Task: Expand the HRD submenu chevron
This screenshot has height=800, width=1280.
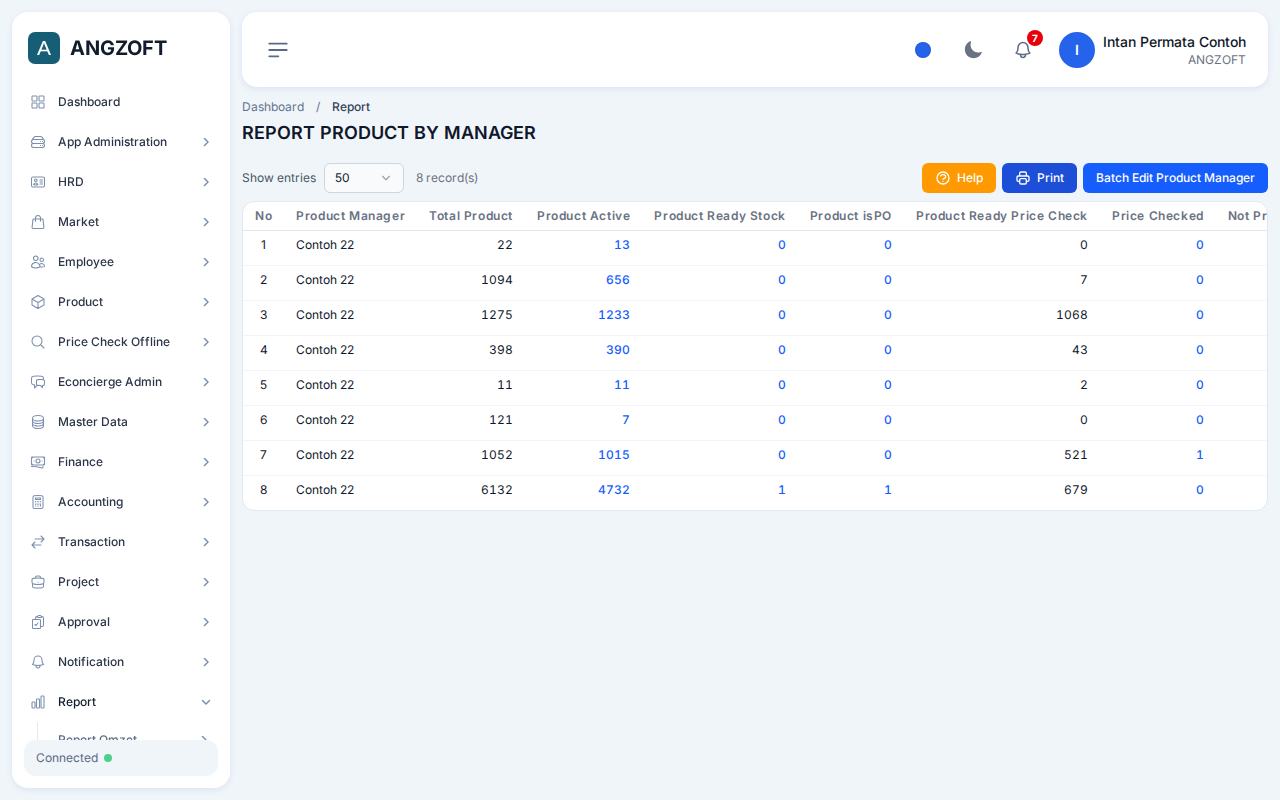Action: coord(206,182)
